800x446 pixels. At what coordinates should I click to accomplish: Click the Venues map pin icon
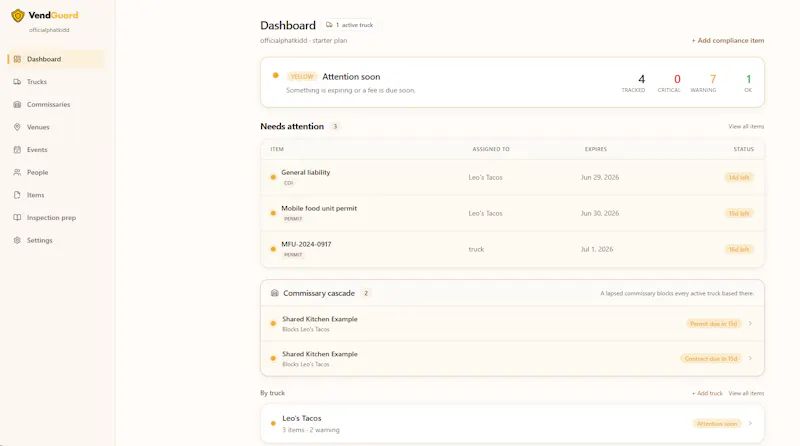coord(17,127)
